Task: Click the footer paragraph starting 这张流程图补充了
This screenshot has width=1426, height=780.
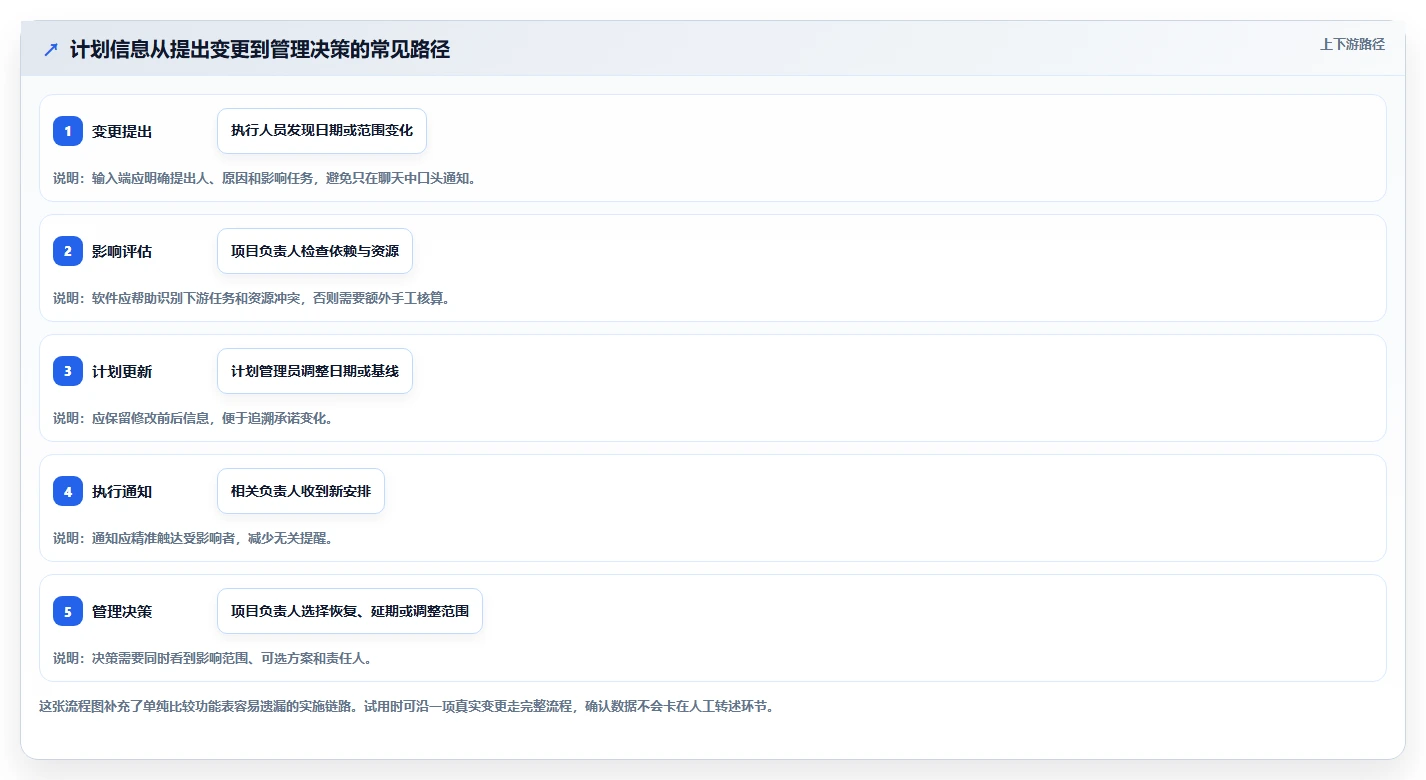Action: tap(406, 706)
